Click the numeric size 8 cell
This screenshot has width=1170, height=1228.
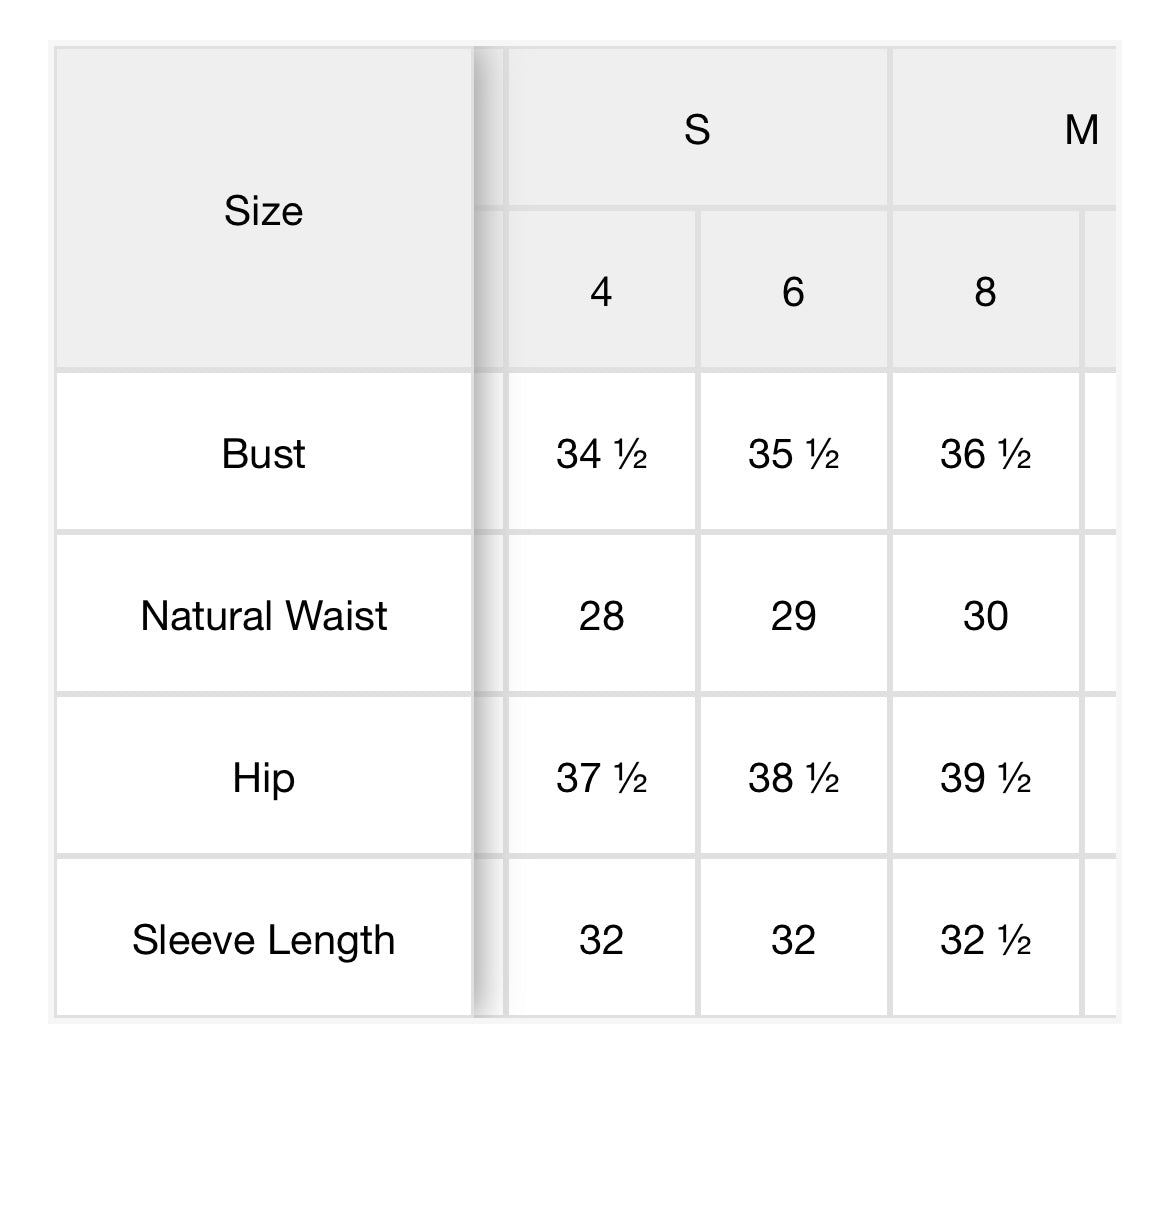[985, 292]
